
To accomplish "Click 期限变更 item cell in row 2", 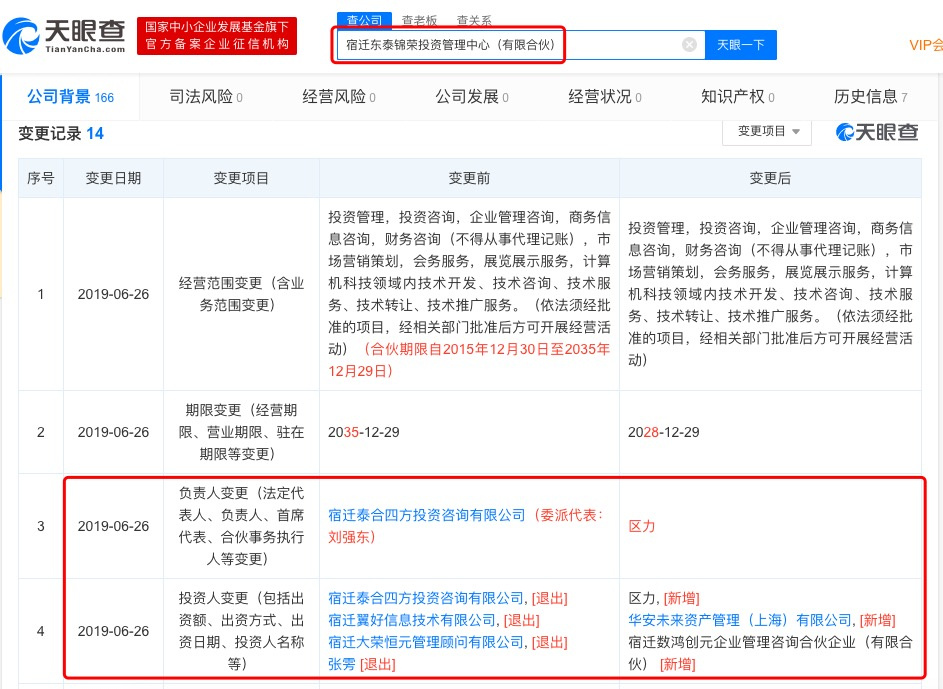I will (241, 432).
